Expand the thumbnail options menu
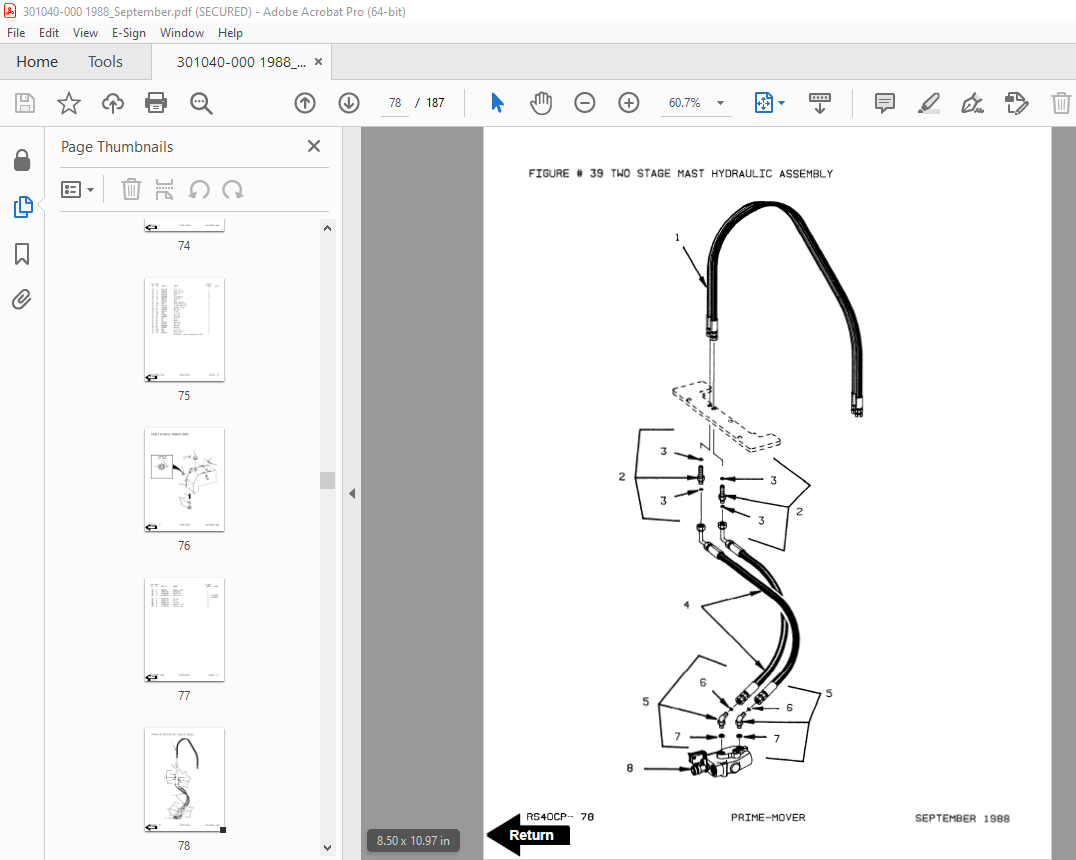Viewport: 1076px width, 860px height. click(78, 189)
